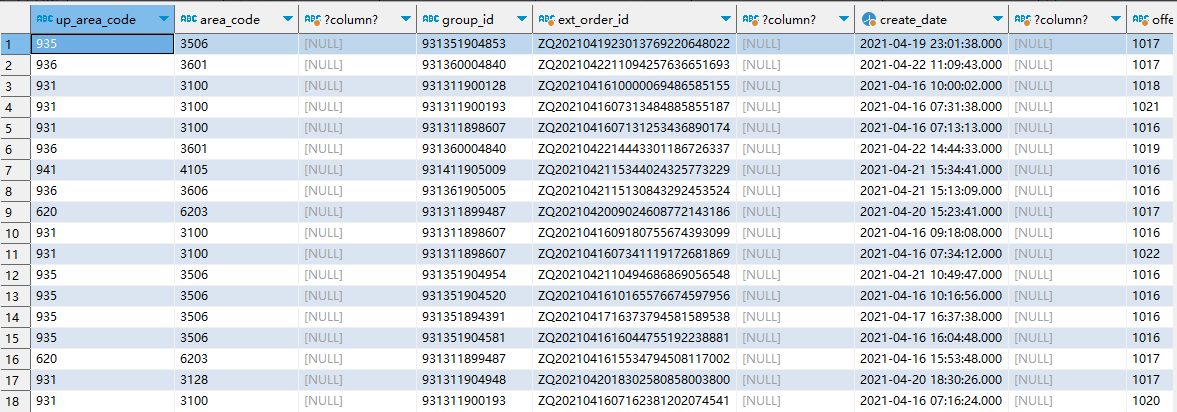The height and width of the screenshot is (412, 1177).
Task: Click order ID ZQ2021042009024608772143186
Action: coord(635,212)
